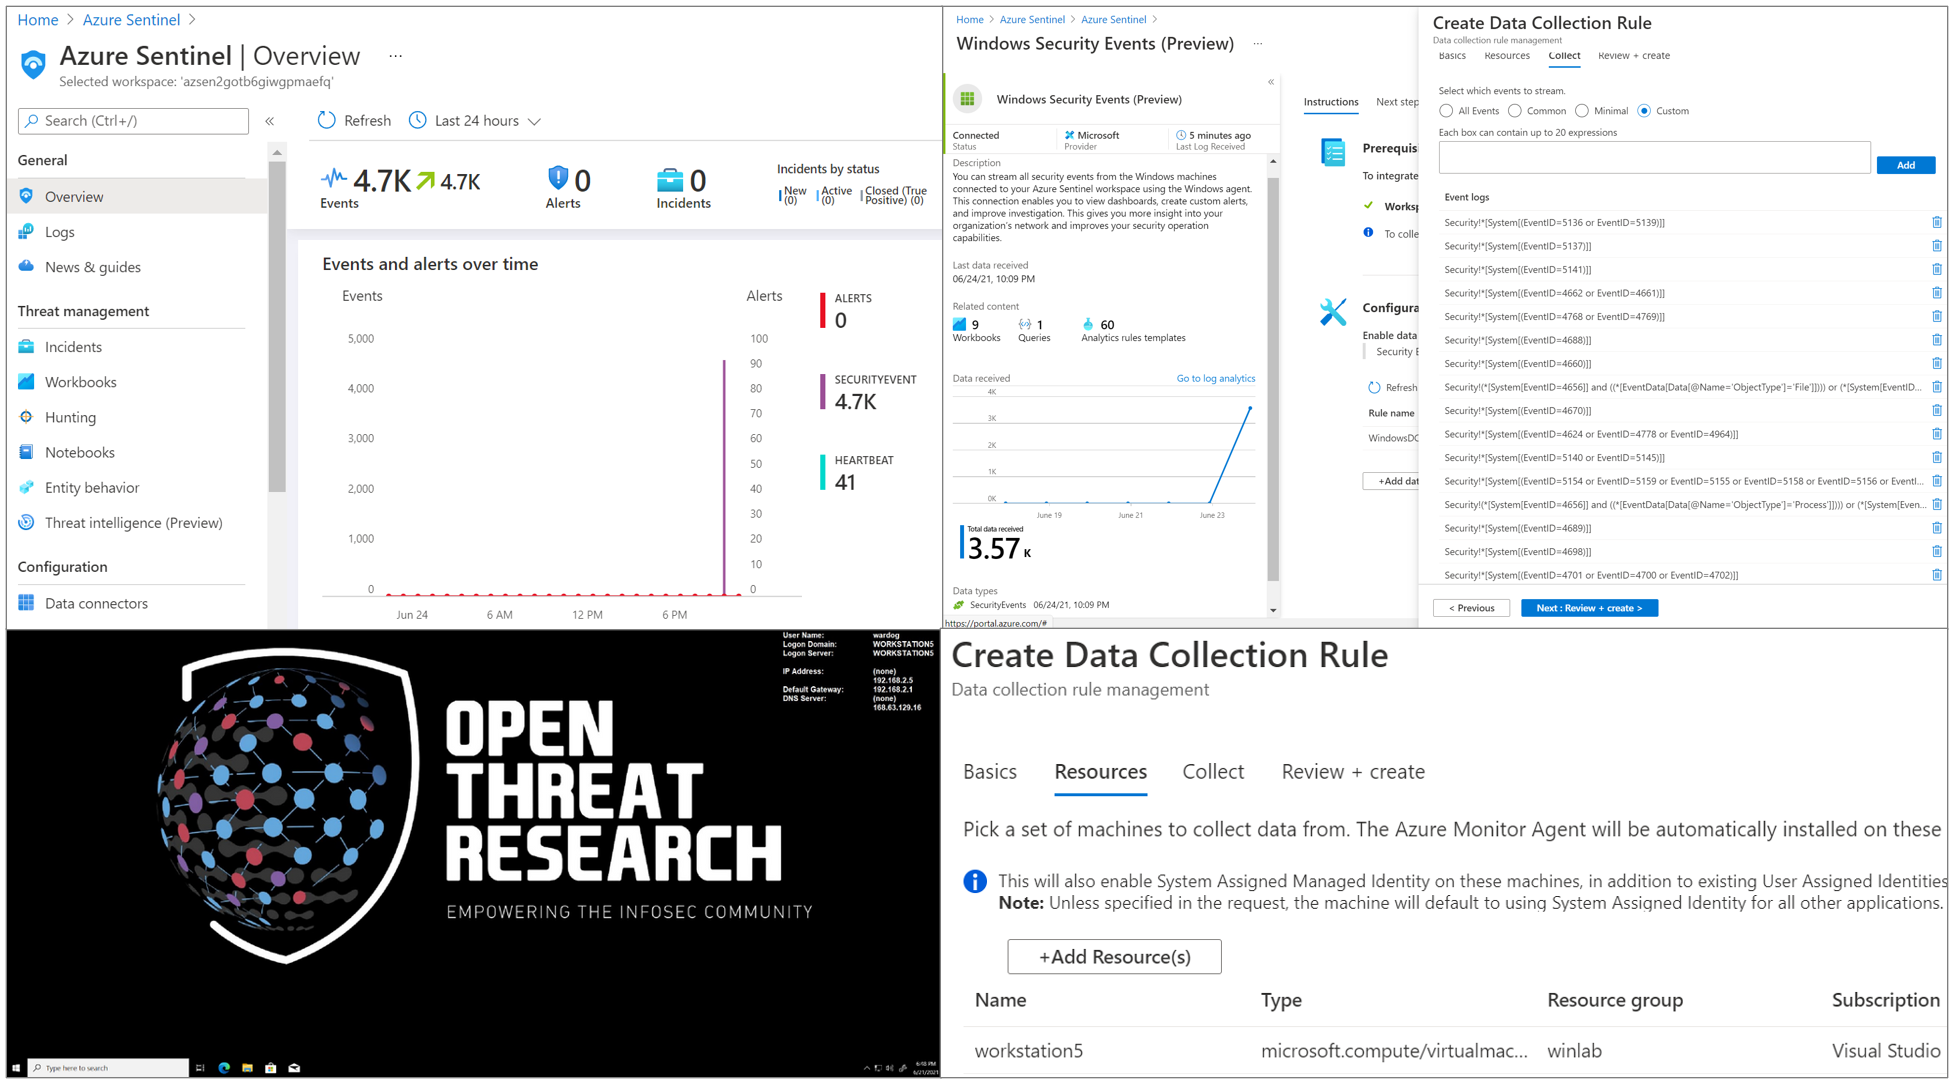Open the Incidents section

74,346
